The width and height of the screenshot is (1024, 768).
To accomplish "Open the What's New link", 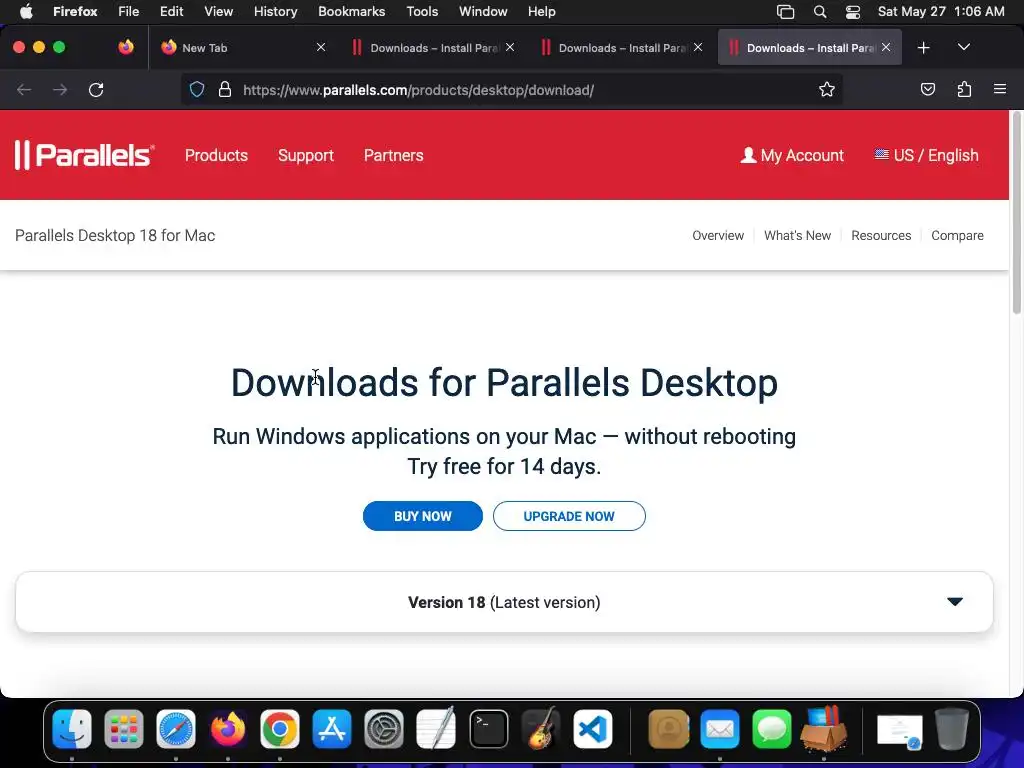I will click(797, 235).
